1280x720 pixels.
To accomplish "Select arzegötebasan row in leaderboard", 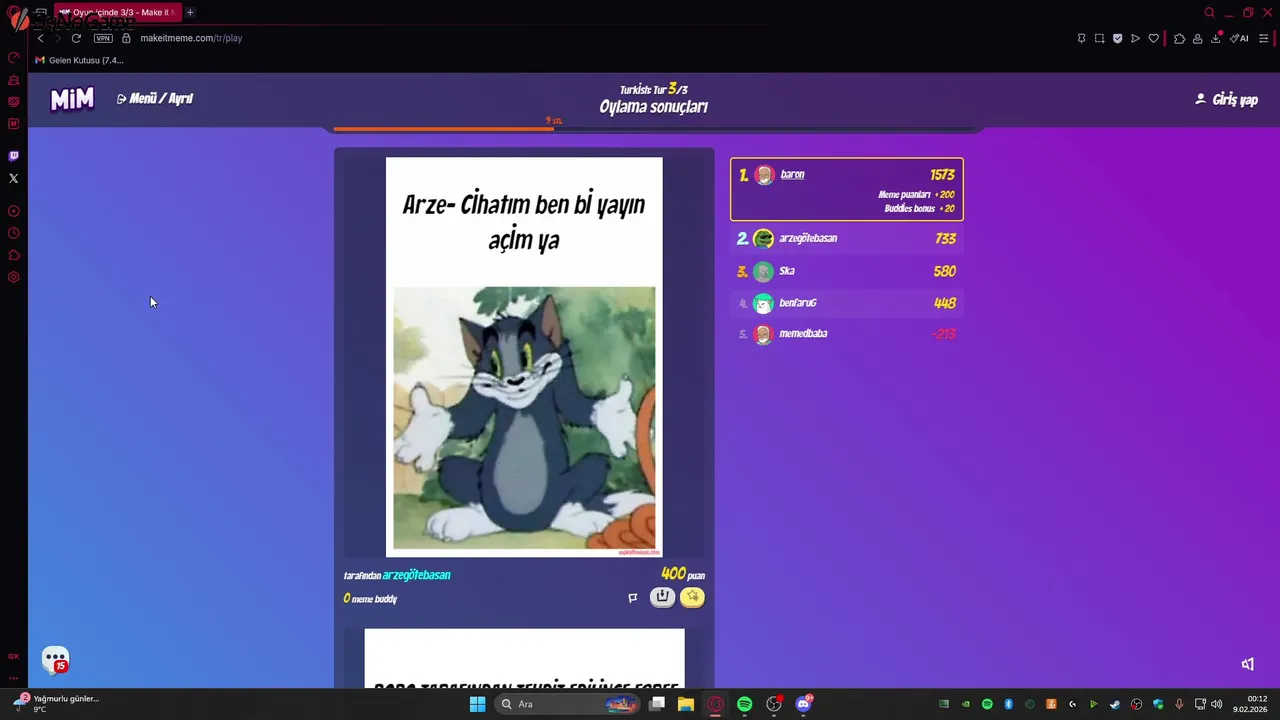I will coord(847,239).
